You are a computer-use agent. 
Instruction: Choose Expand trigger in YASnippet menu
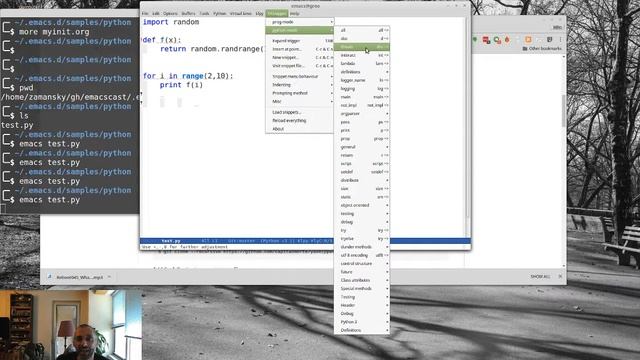[x=300, y=41]
